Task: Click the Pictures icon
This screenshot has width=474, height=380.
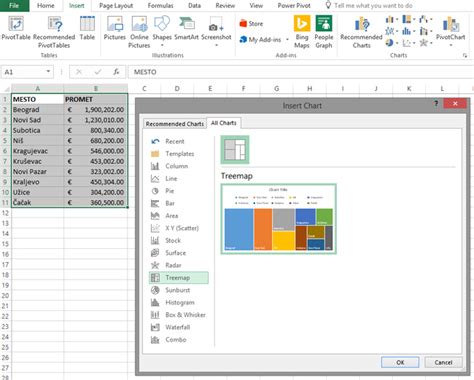Action: tap(115, 28)
